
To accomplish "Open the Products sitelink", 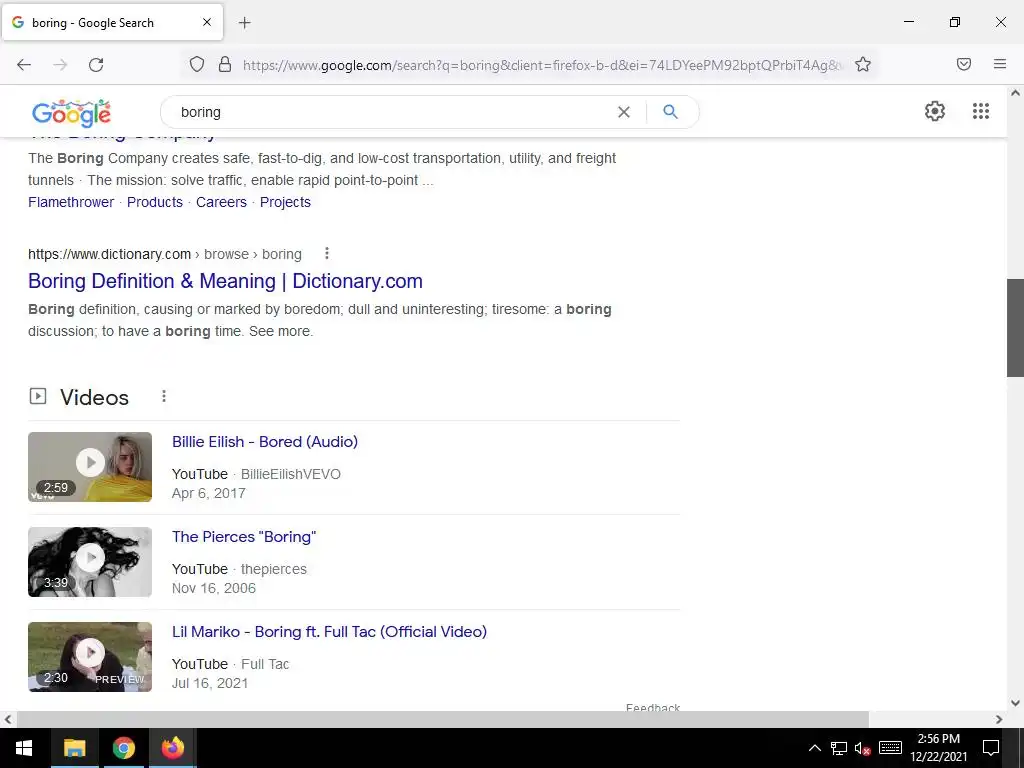I will (x=155, y=202).
